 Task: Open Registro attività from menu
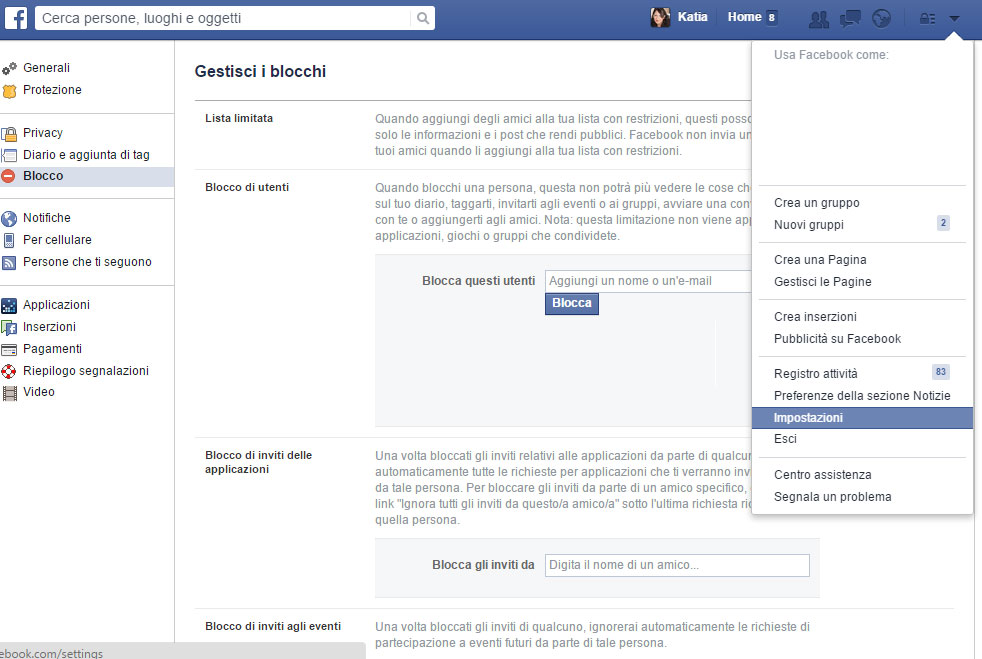tap(815, 374)
